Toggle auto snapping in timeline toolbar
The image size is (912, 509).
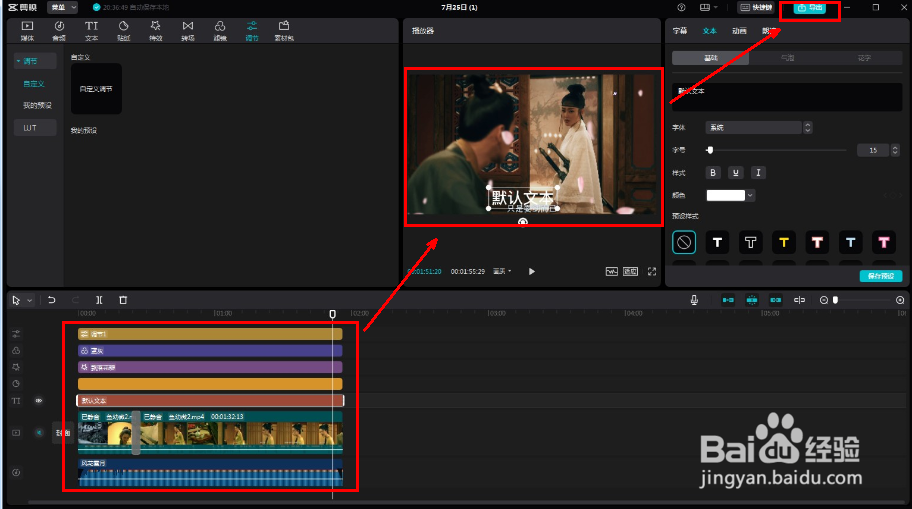pyautogui.click(x=752, y=300)
